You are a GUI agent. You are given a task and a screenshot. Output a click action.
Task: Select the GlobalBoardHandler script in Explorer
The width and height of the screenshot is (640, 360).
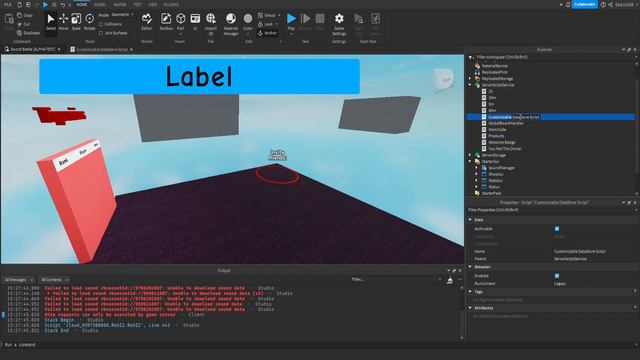pyautogui.click(x=506, y=123)
